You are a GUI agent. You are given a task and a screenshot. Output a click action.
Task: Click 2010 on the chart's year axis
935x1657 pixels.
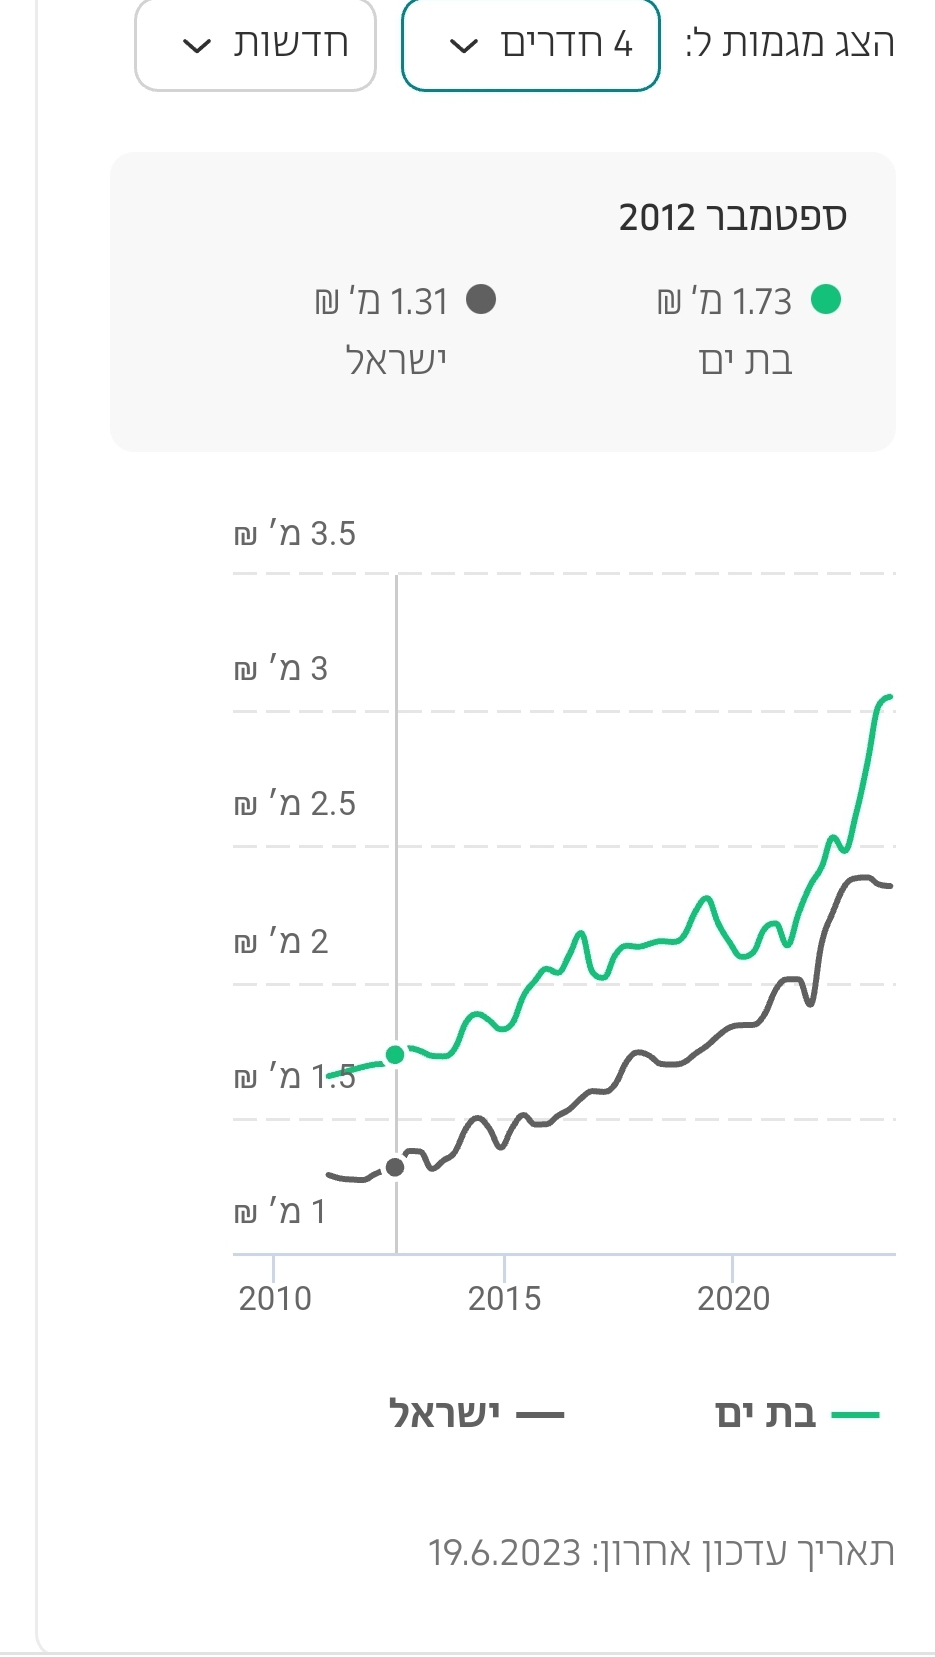pos(275,1298)
